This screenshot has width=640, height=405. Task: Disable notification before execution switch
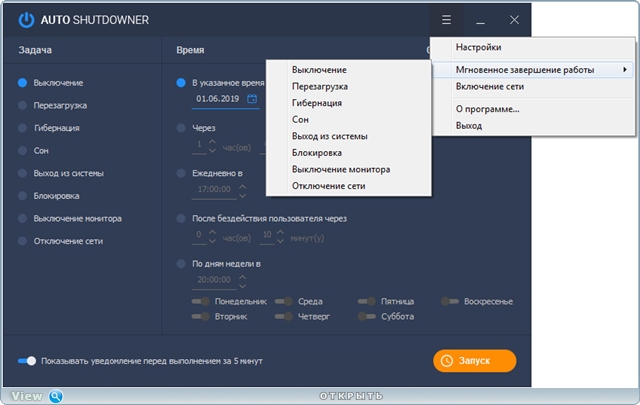(27, 361)
